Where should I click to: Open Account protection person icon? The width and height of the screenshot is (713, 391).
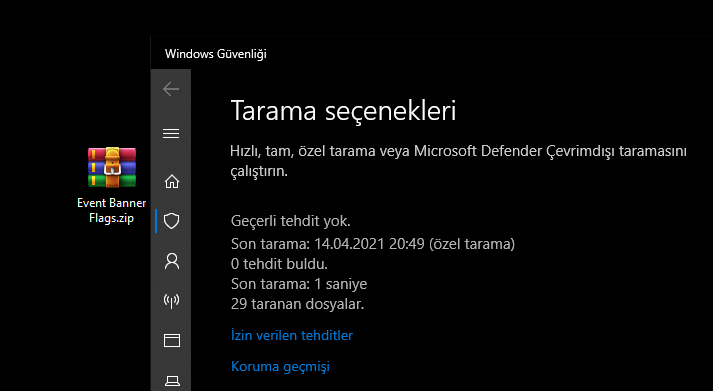tap(171, 261)
